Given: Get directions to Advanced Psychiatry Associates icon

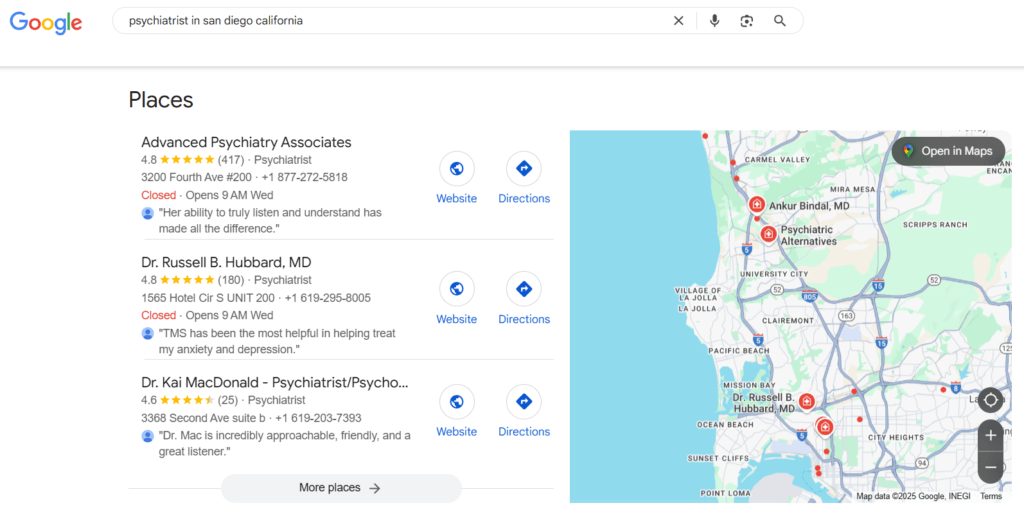Looking at the screenshot, I should pyautogui.click(x=524, y=168).
